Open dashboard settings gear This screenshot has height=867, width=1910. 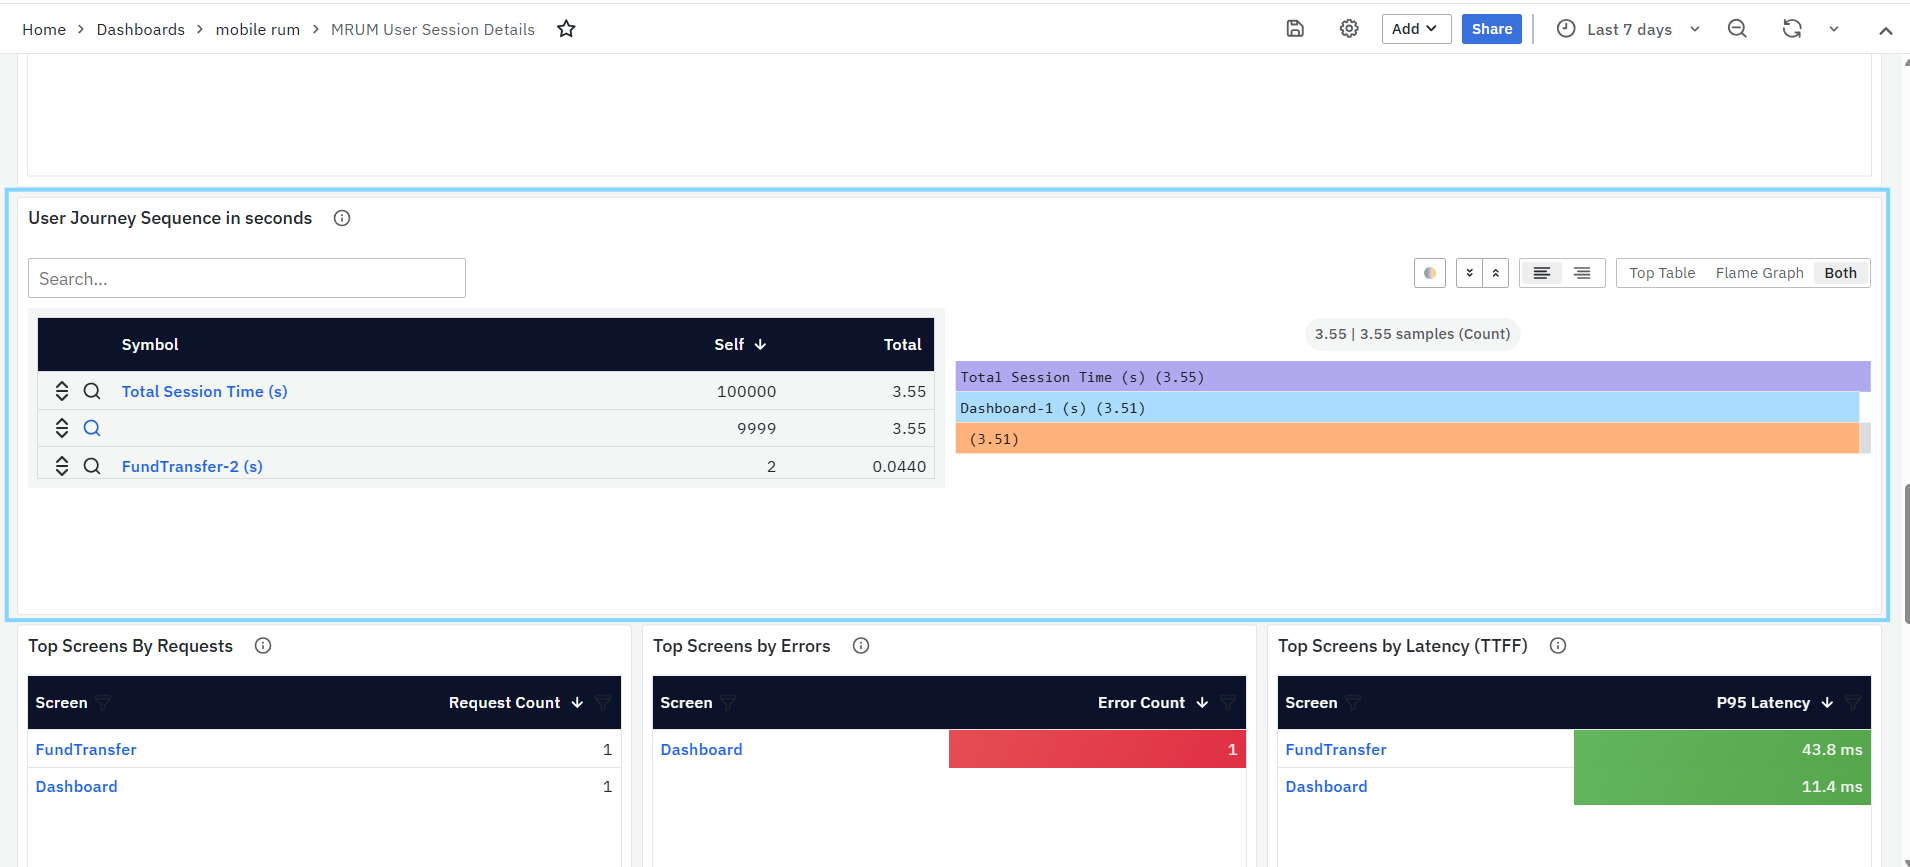coord(1349,29)
